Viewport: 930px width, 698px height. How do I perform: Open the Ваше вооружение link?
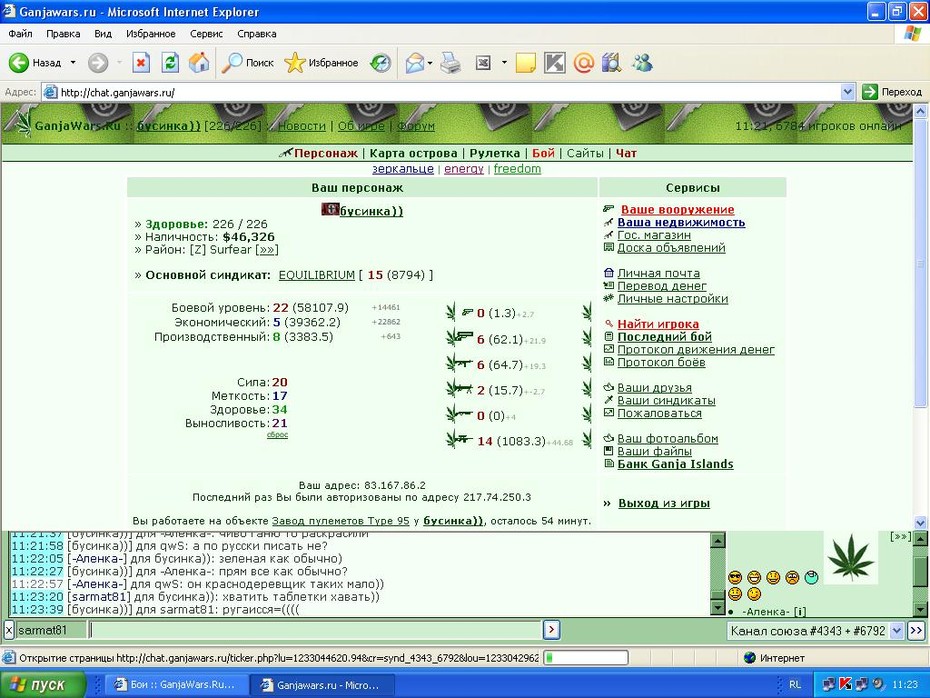677,209
